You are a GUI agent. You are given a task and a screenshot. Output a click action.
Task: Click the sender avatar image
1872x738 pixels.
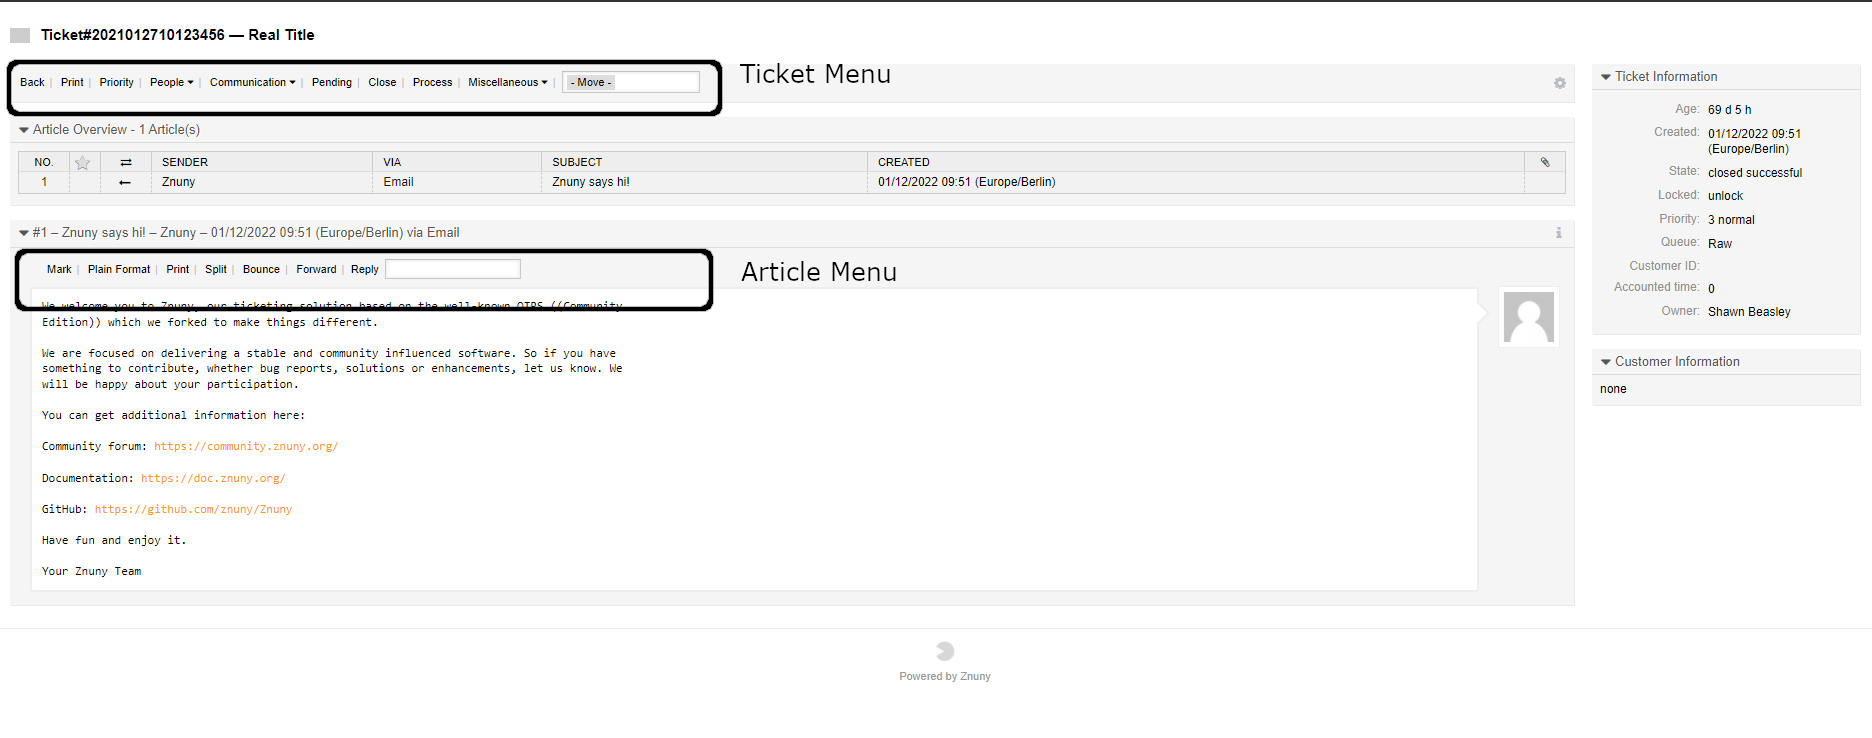pos(1528,317)
